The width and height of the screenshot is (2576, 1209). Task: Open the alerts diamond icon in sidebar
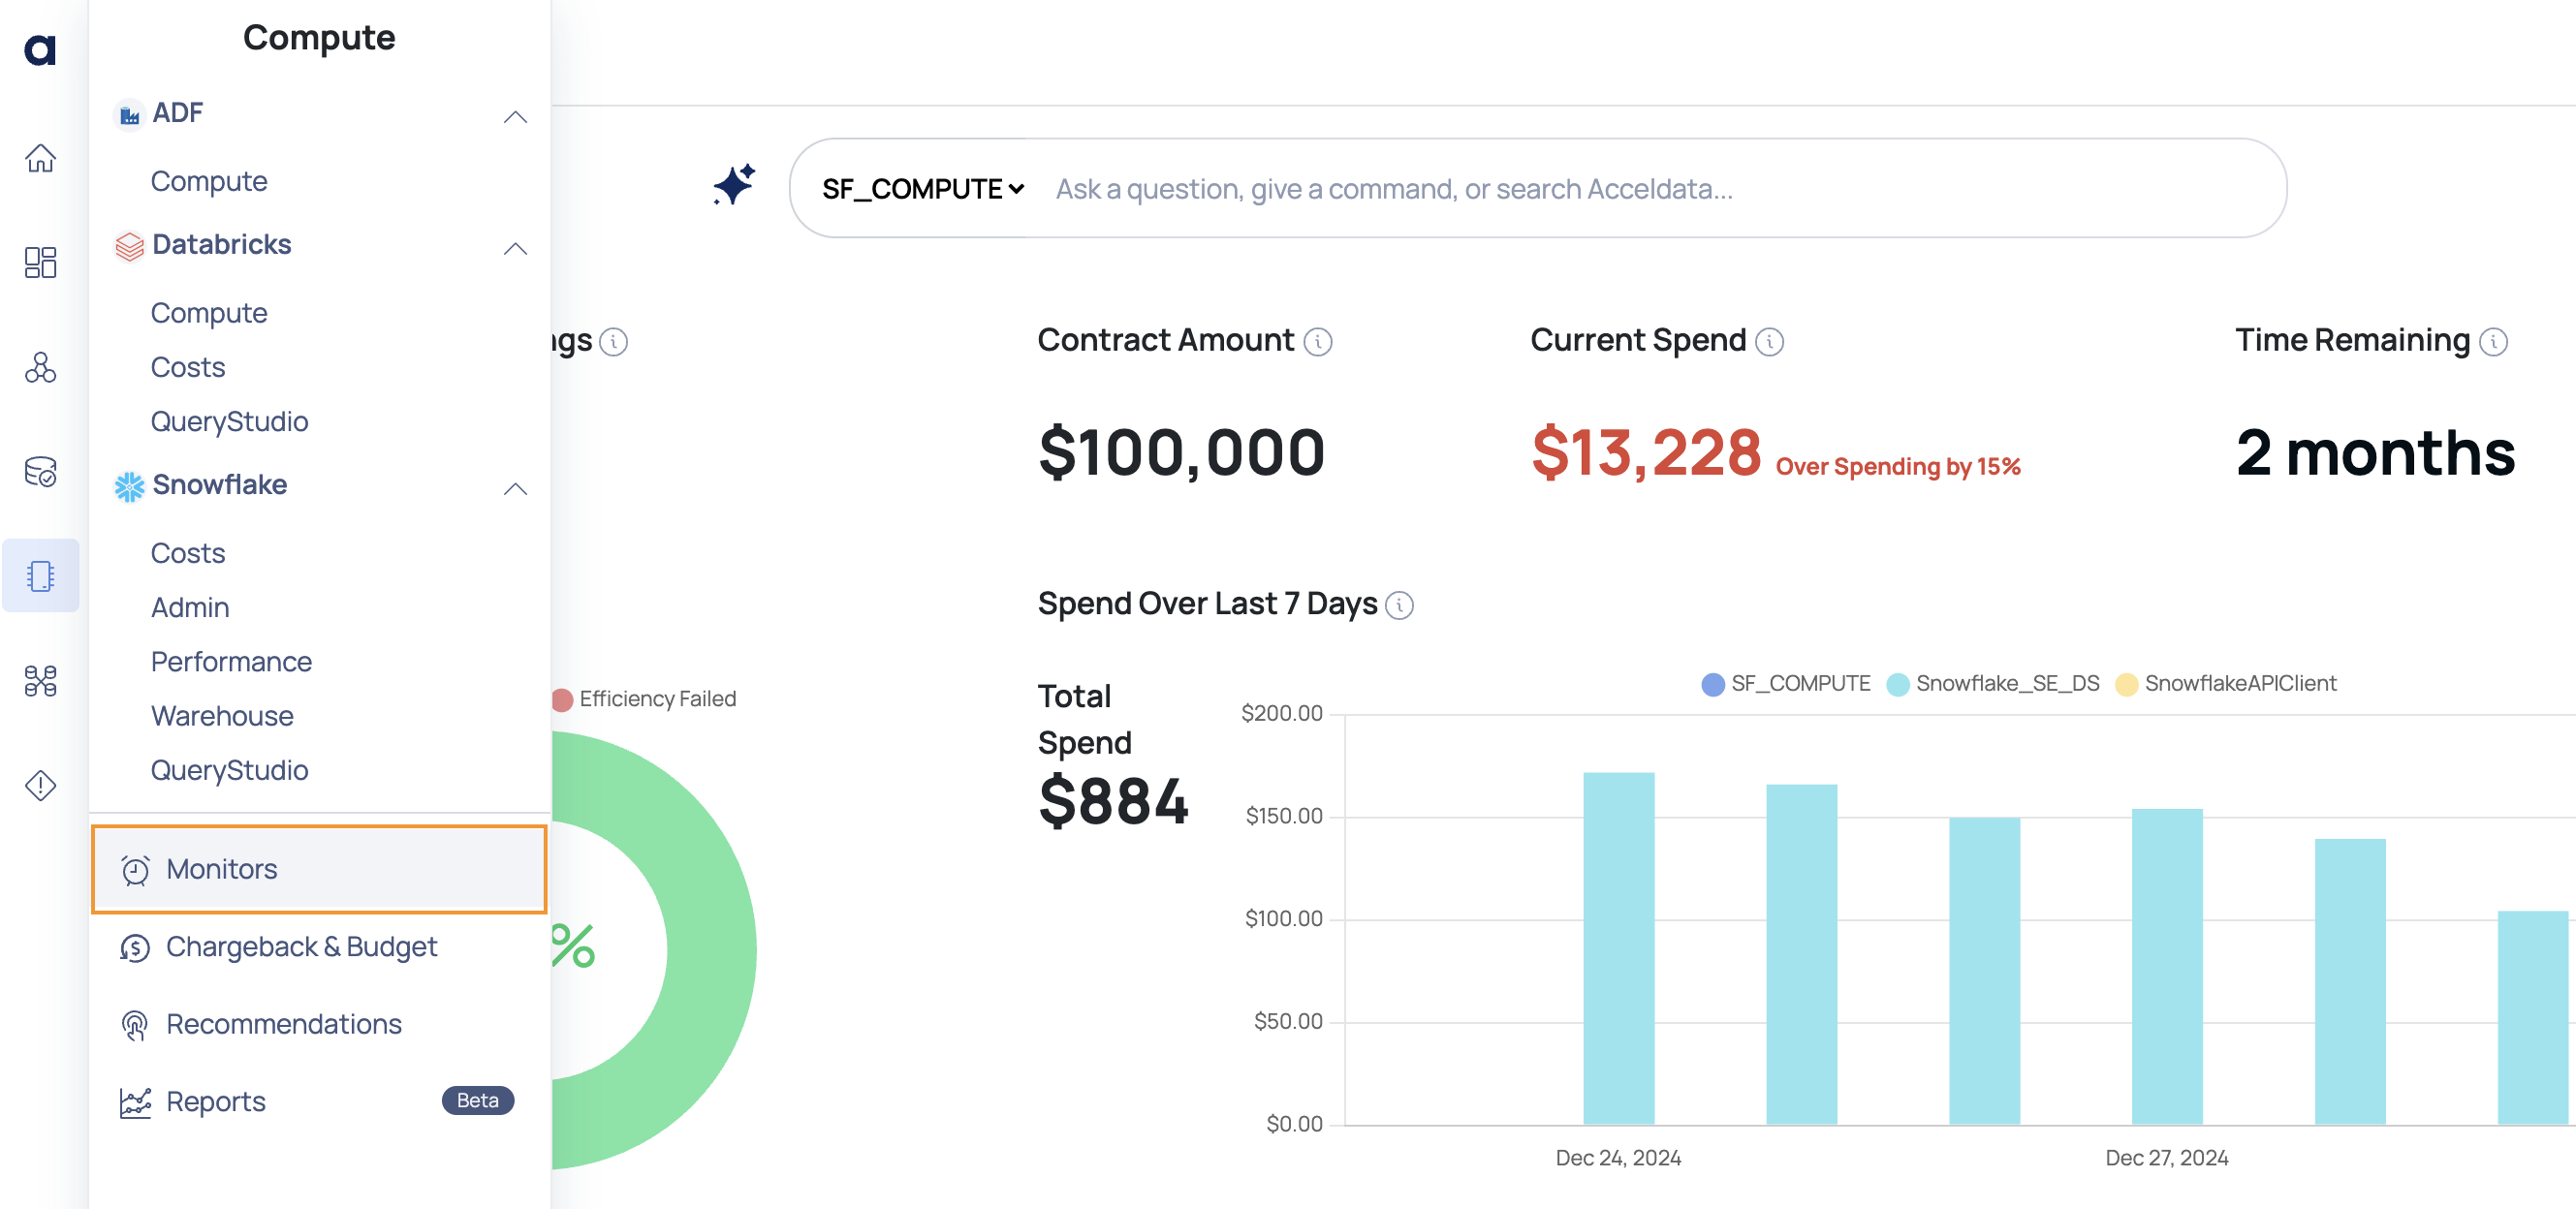[x=40, y=785]
